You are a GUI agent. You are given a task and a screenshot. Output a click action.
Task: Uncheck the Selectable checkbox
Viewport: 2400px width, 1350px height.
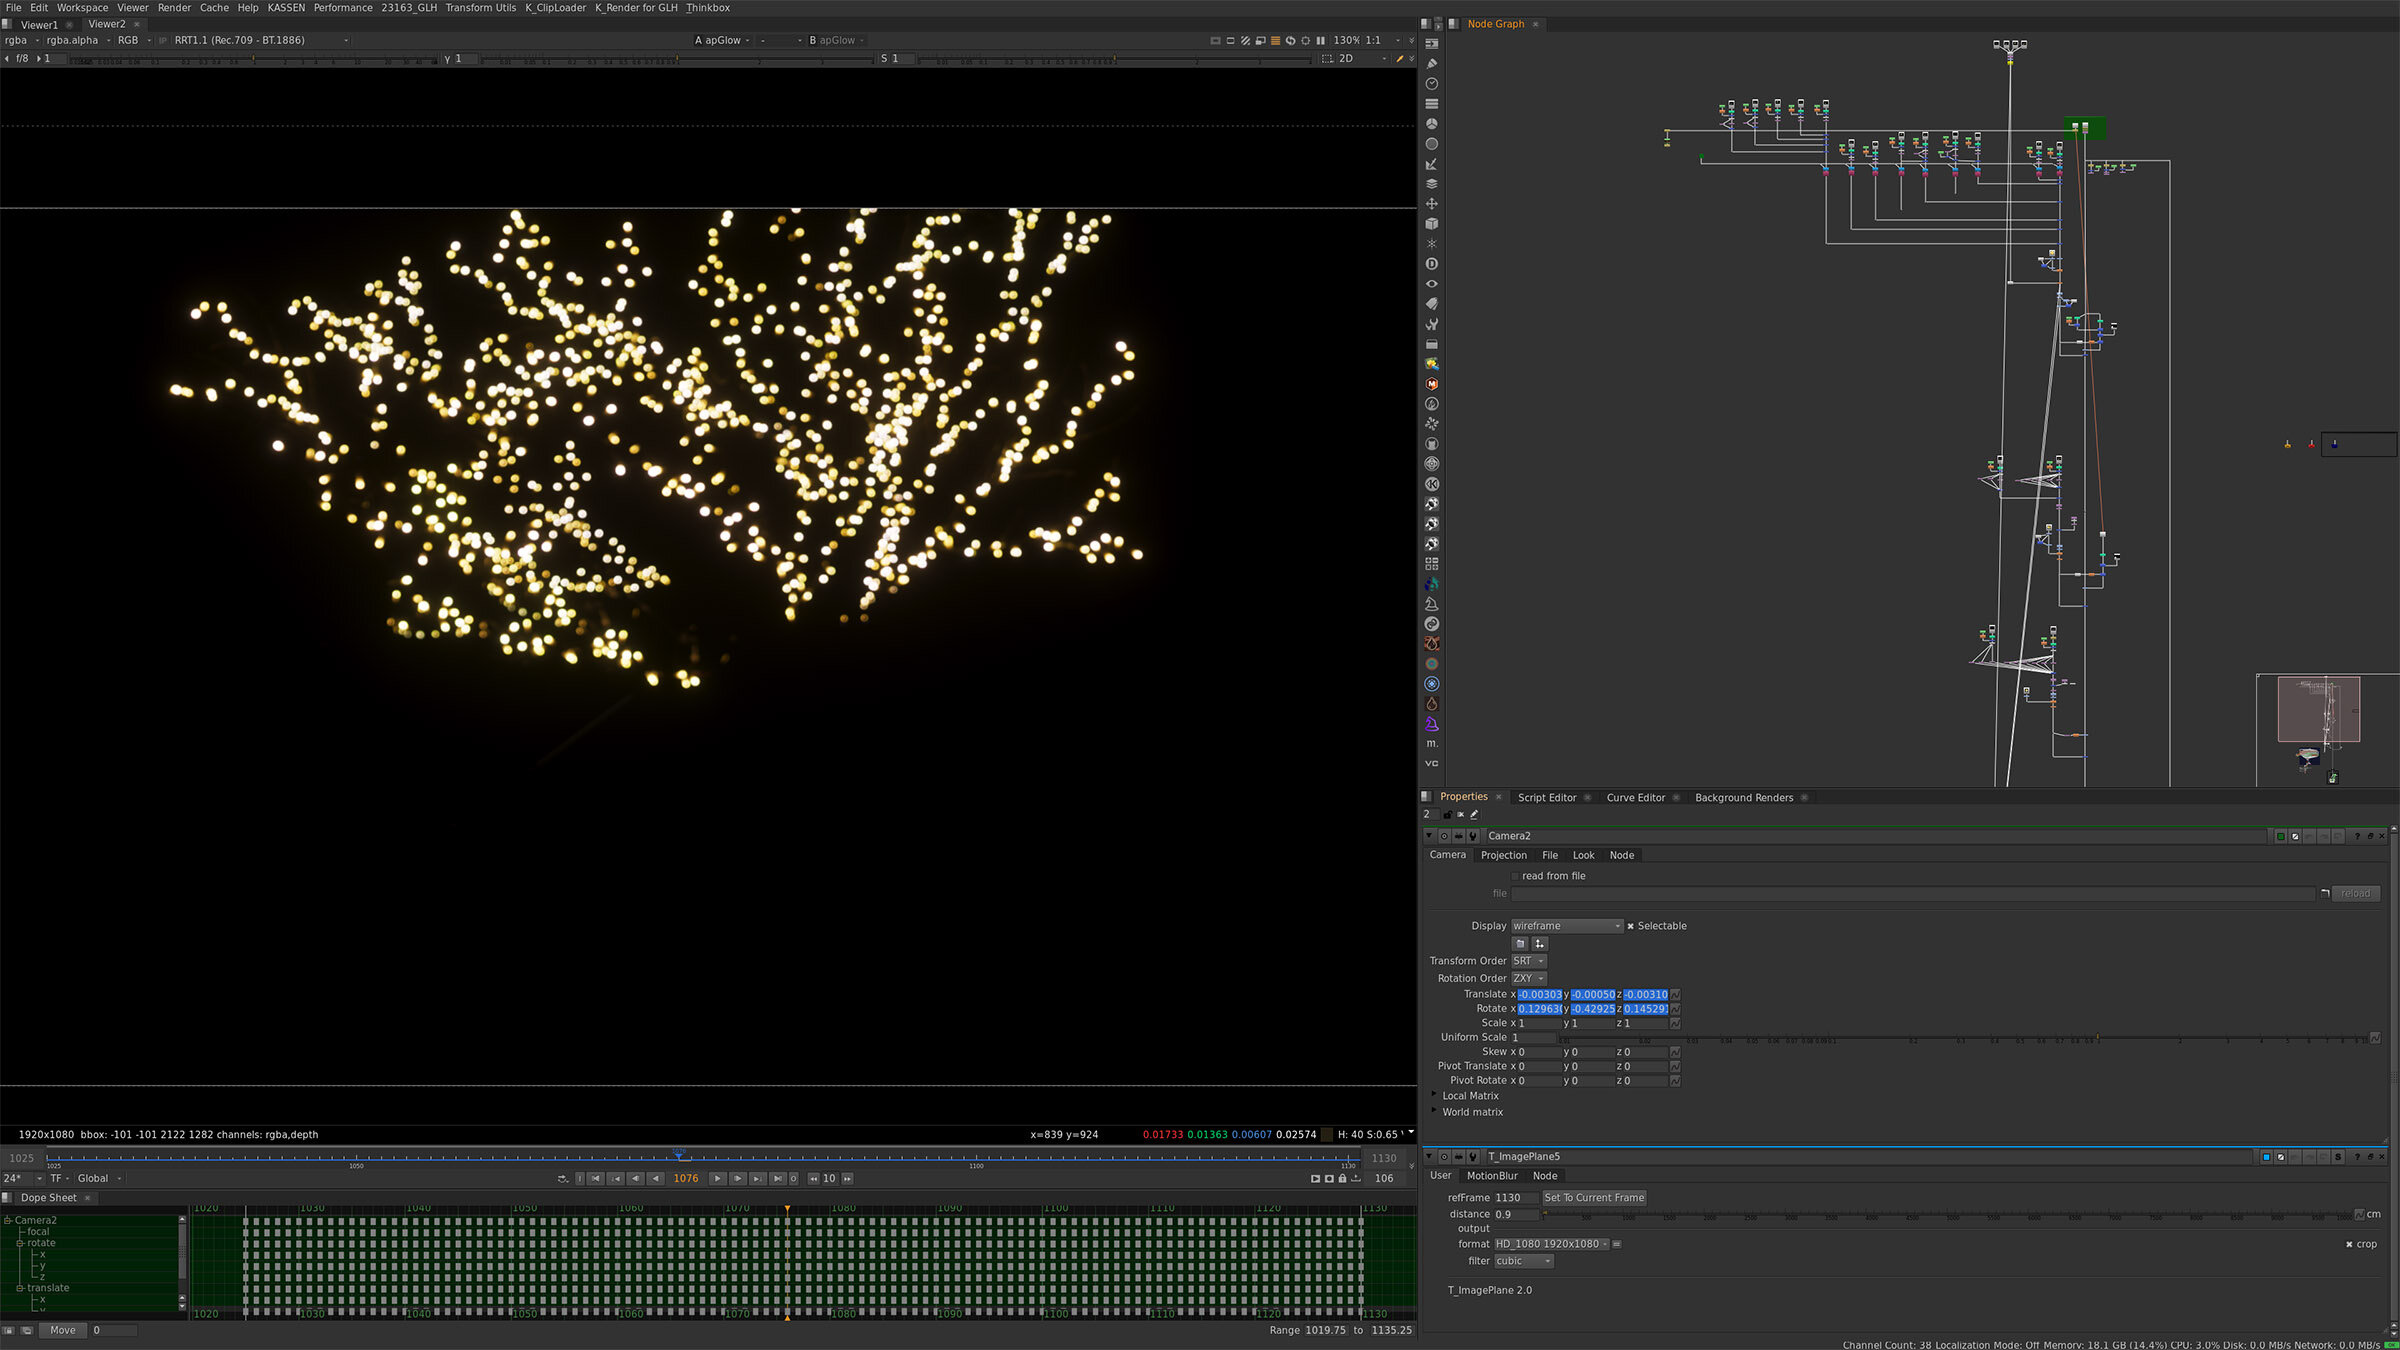click(x=1630, y=926)
